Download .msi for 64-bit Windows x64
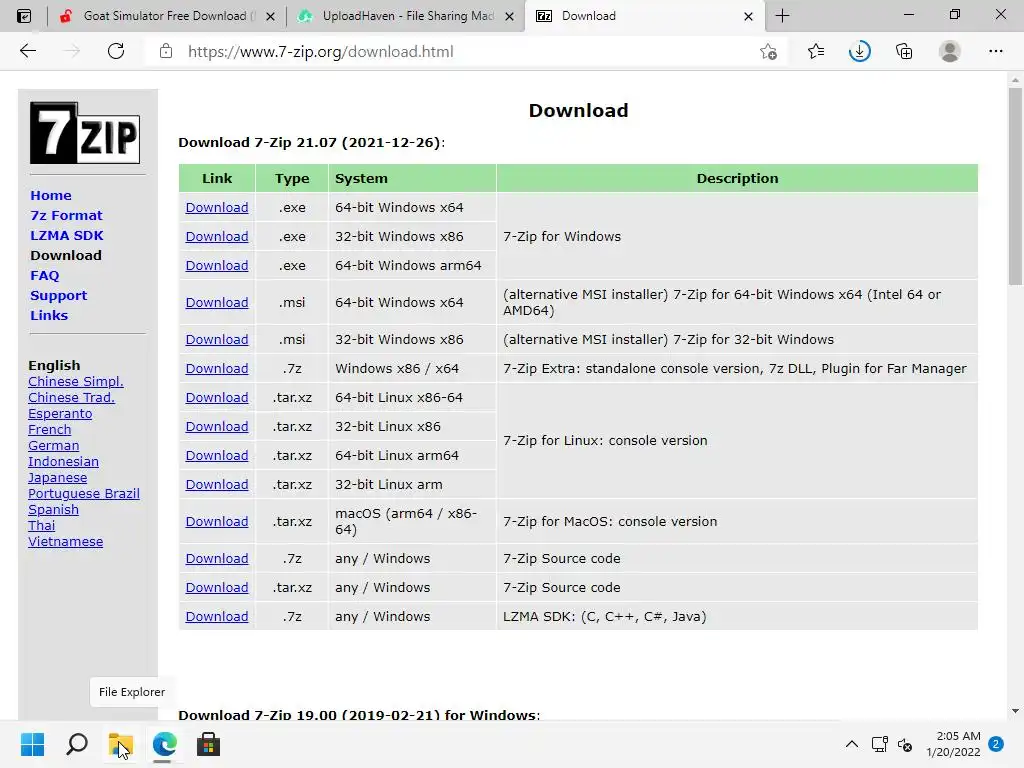 click(x=217, y=302)
